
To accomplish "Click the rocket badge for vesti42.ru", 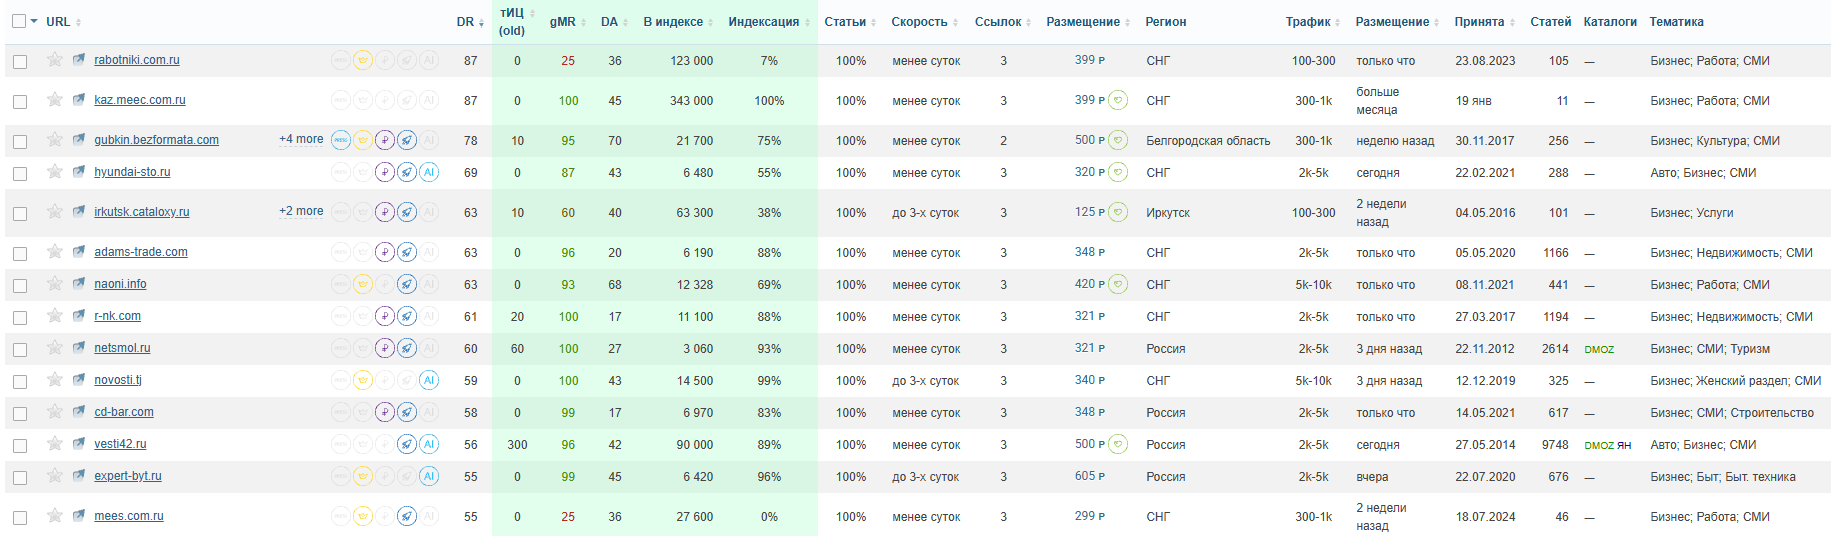I will click(407, 444).
